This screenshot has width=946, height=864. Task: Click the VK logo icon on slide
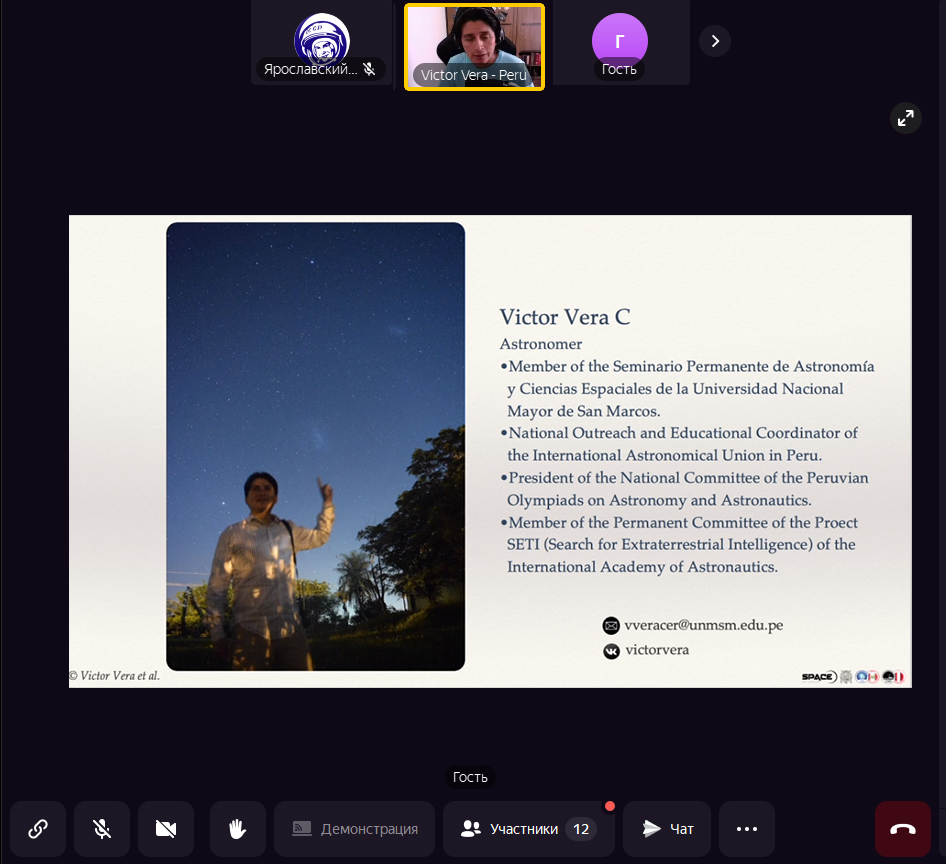pos(611,651)
